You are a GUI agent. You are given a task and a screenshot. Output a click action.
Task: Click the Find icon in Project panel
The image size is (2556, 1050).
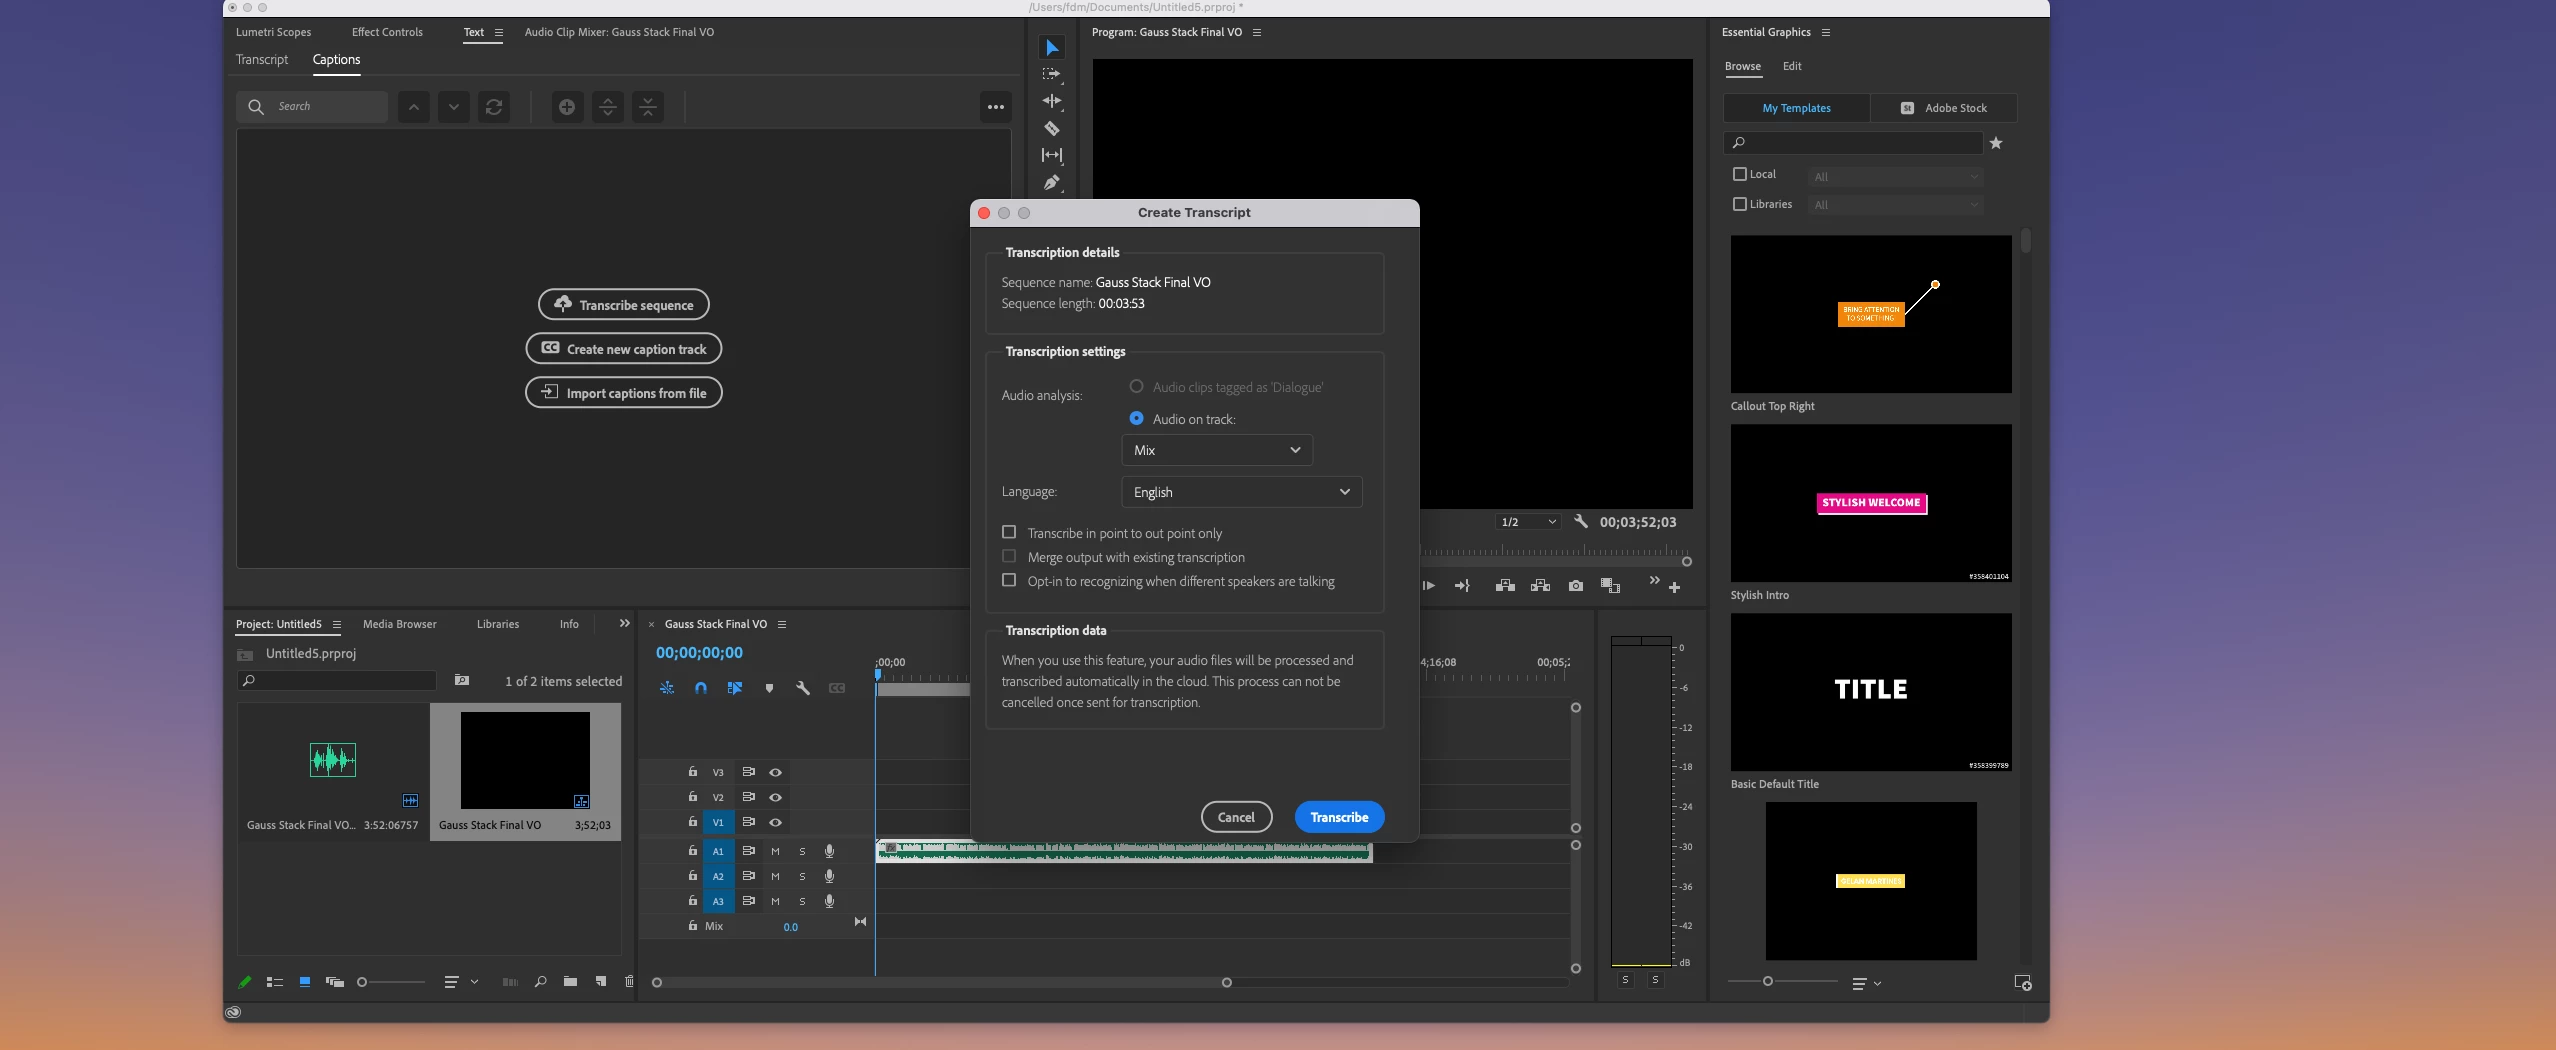click(540, 982)
